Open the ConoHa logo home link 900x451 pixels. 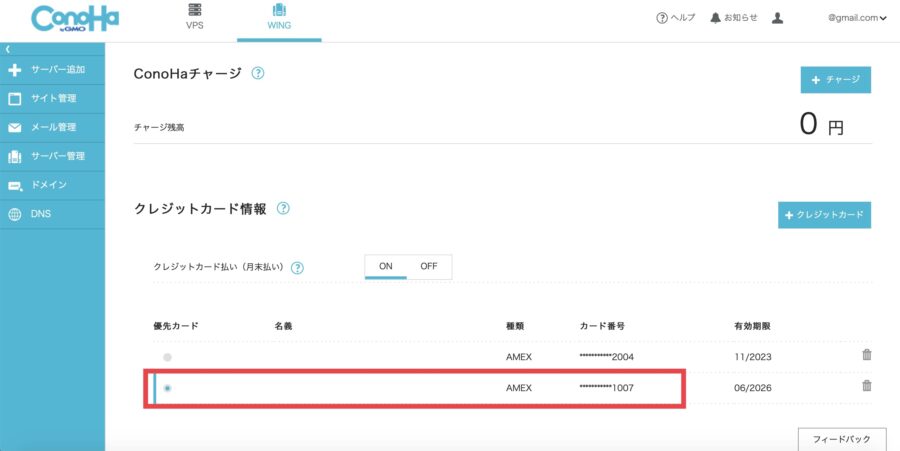click(75, 18)
